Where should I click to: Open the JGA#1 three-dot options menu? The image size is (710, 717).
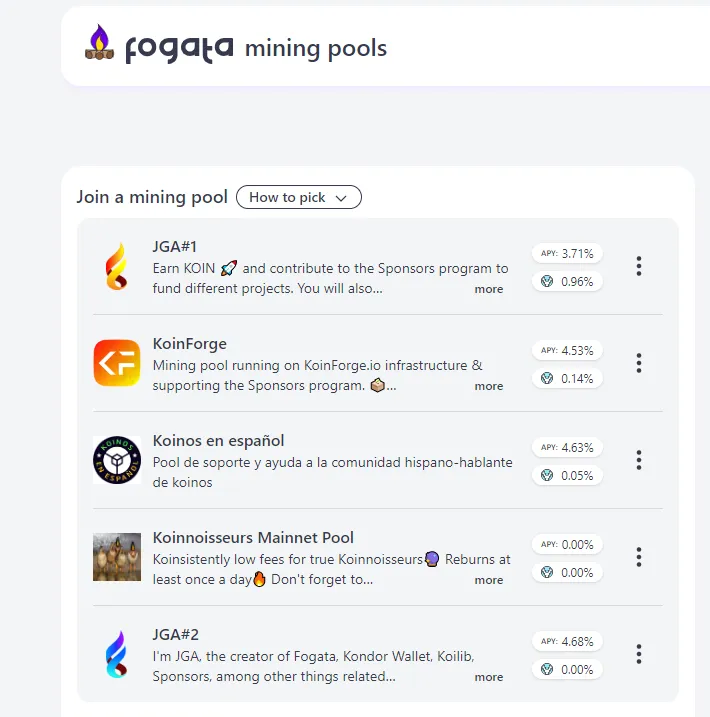coord(639,266)
